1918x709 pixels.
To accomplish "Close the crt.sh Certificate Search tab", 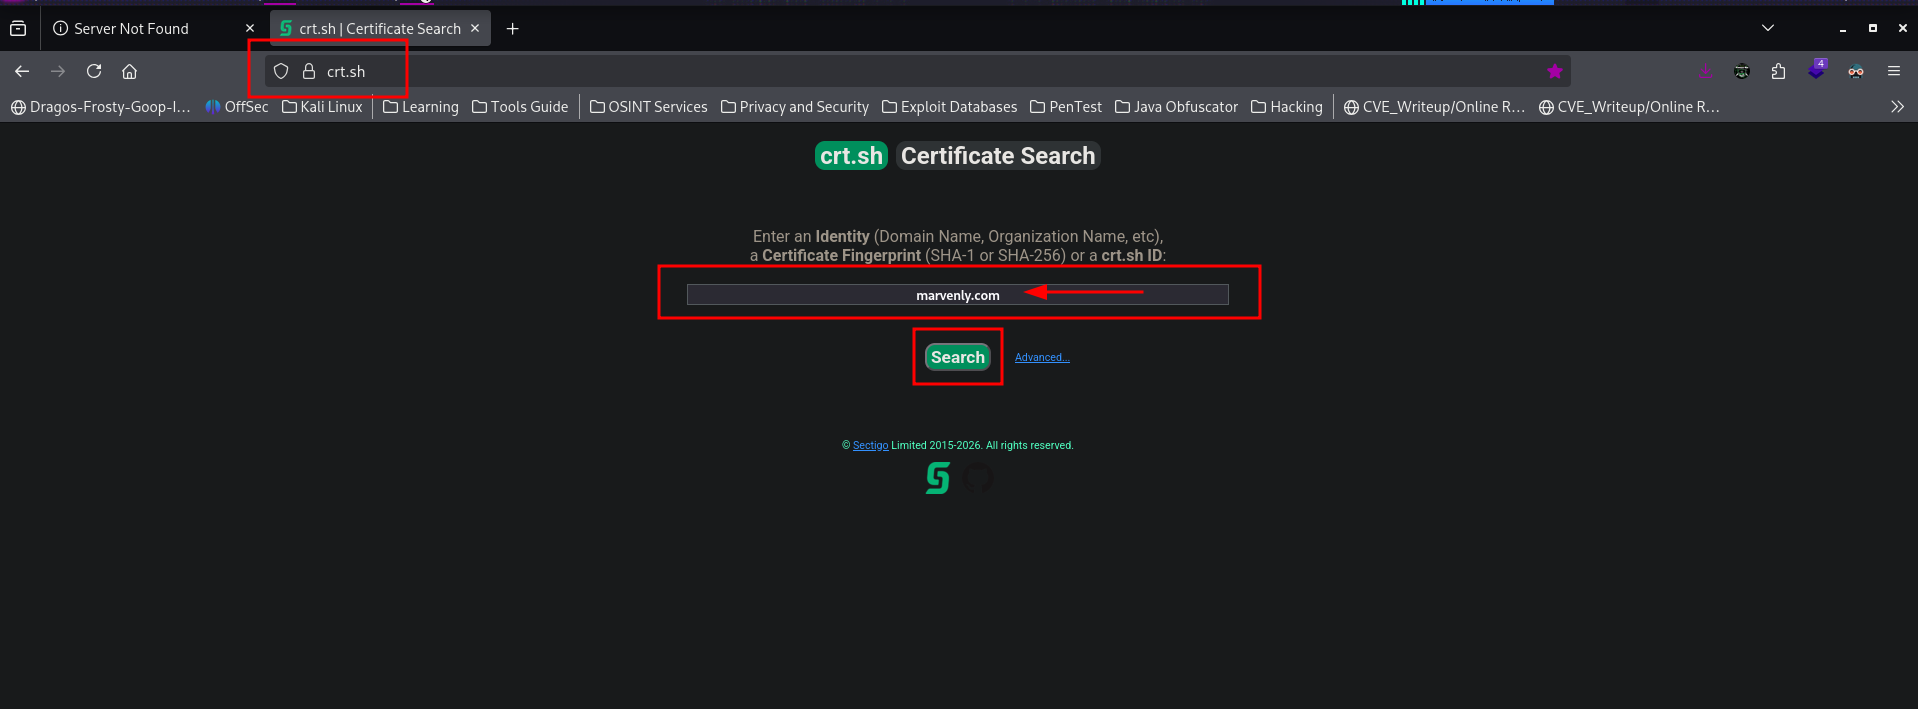I will (x=475, y=28).
